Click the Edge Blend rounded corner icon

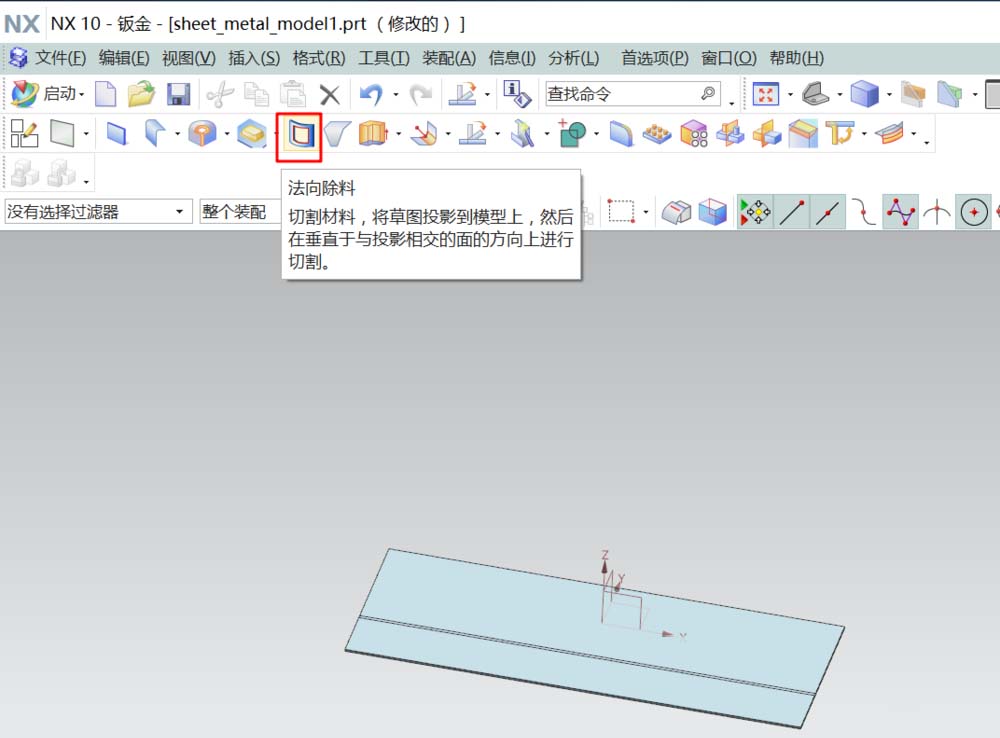[621, 134]
